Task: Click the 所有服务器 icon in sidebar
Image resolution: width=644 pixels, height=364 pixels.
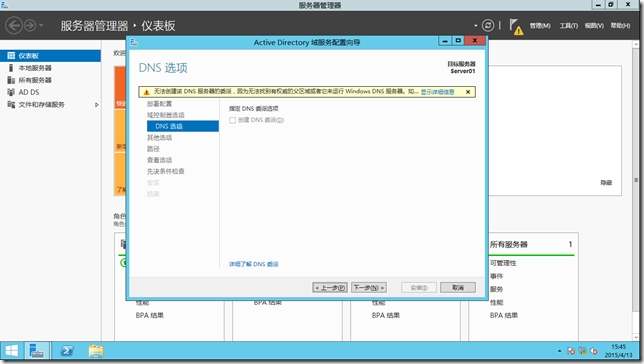Action: [11, 80]
